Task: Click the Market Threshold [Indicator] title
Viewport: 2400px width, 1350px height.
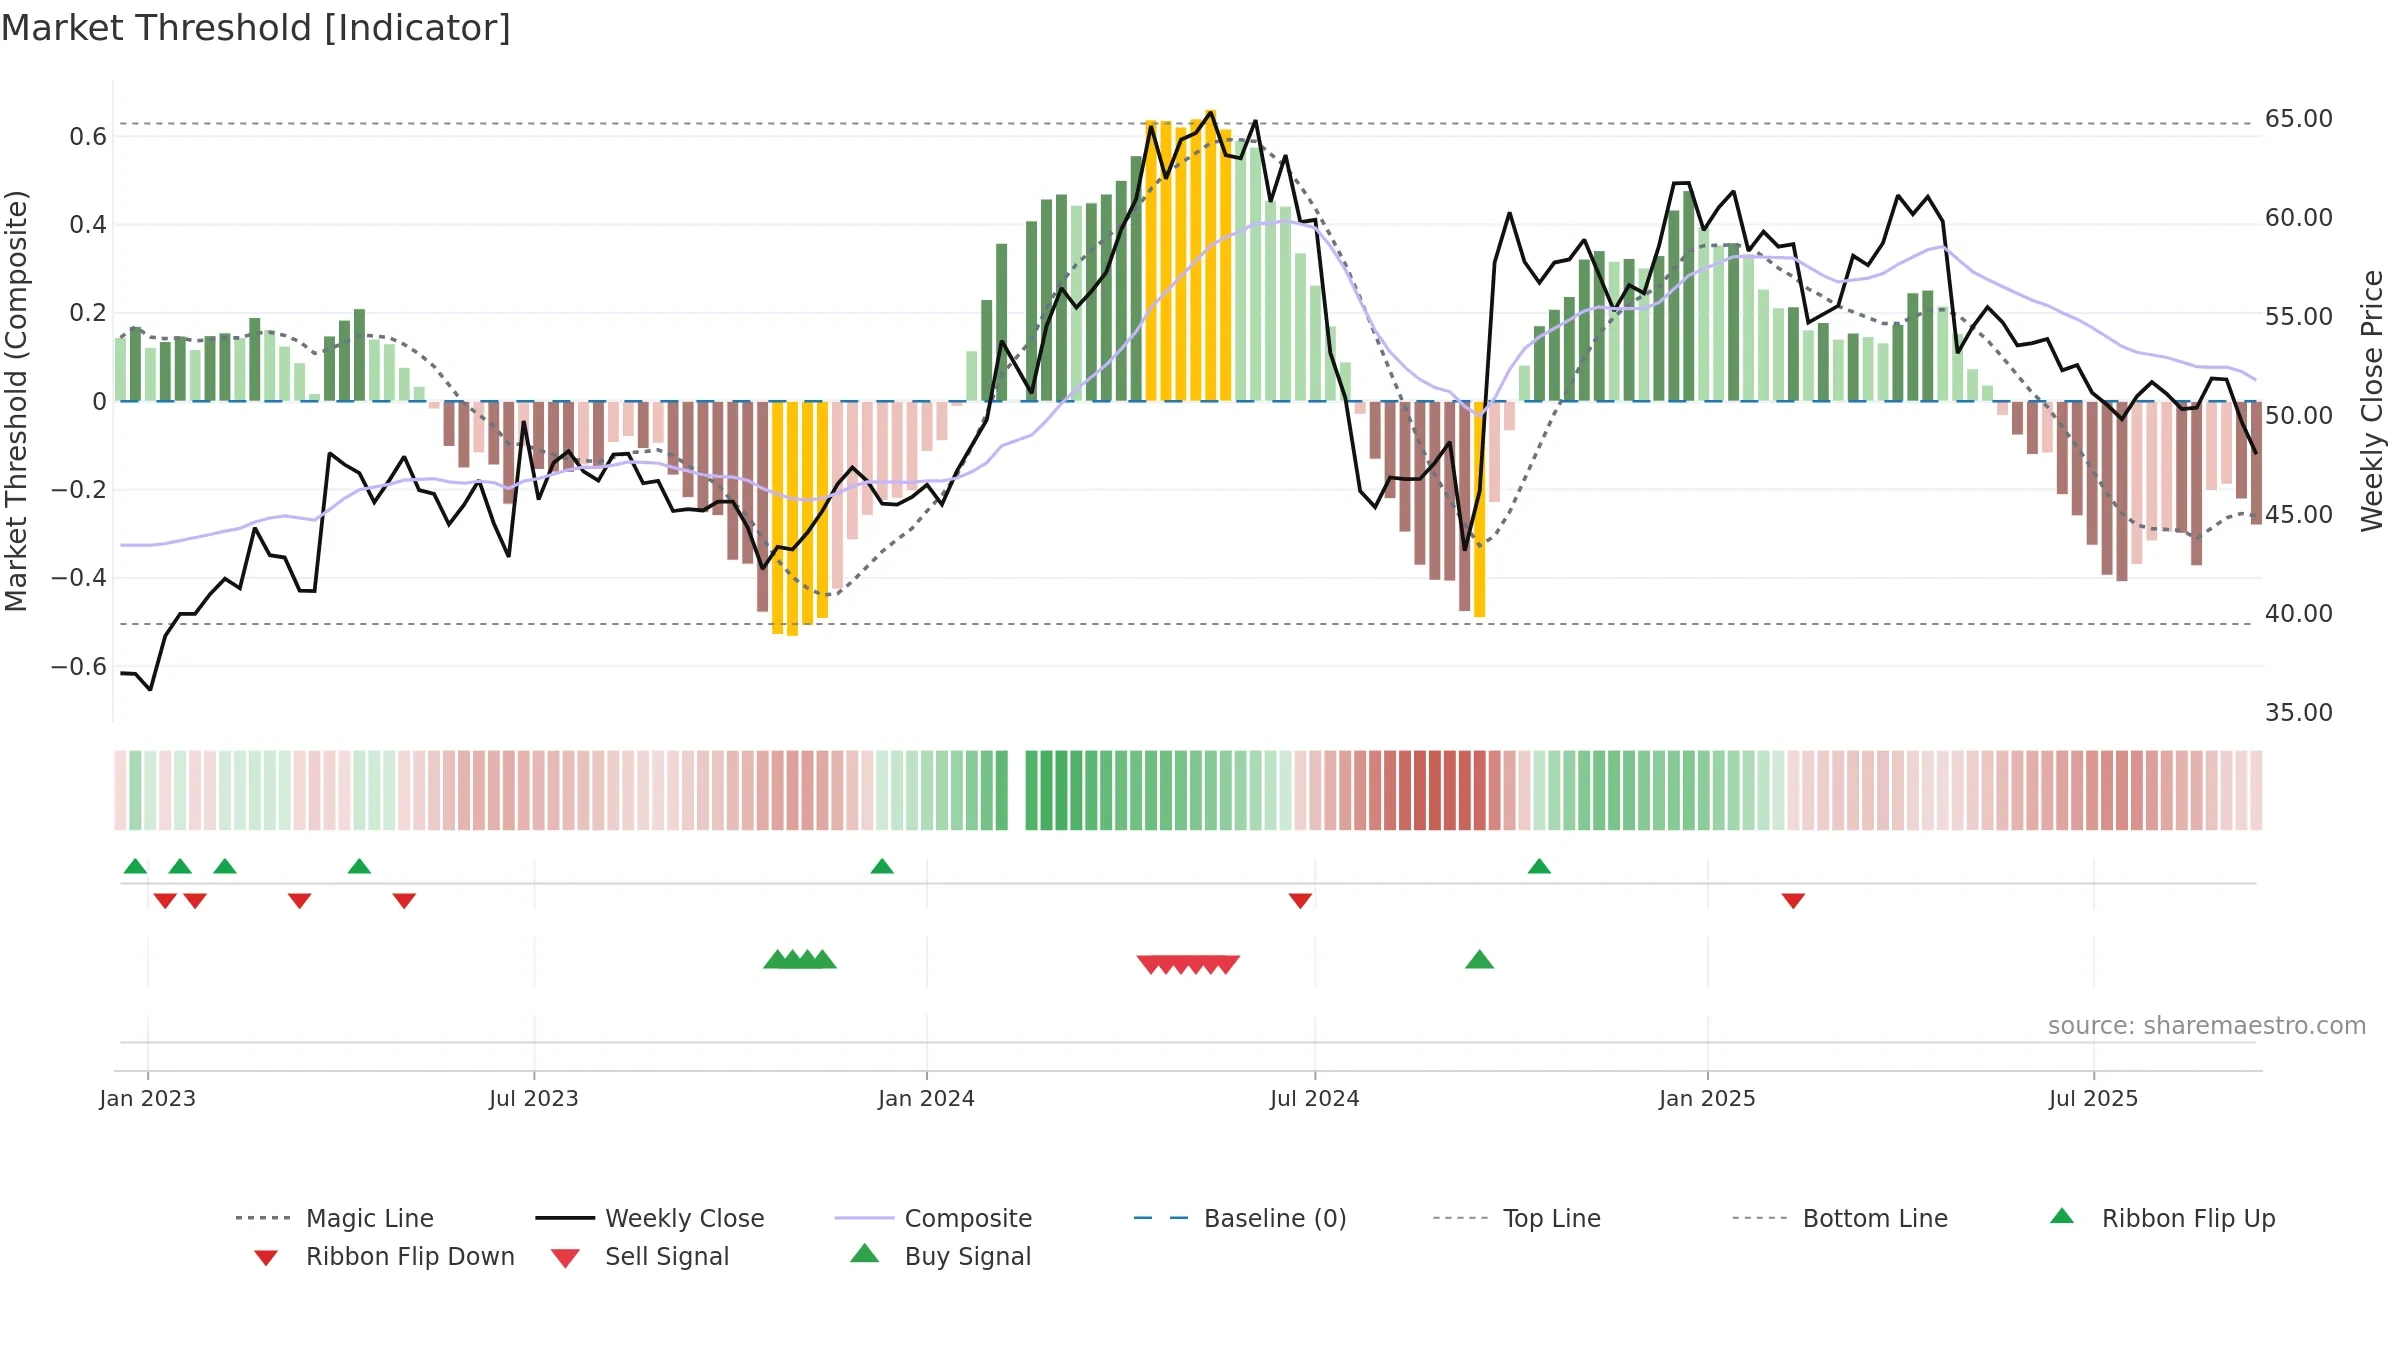Action: [256, 28]
